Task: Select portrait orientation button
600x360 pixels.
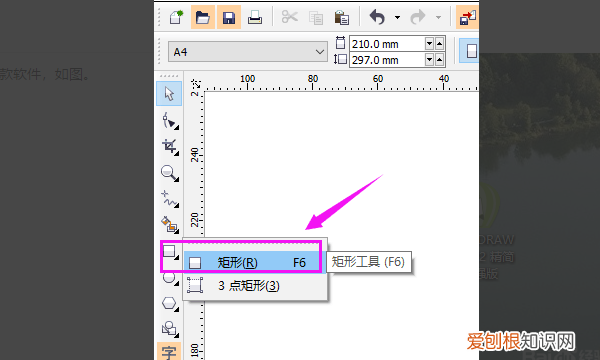Action: click(x=470, y=50)
